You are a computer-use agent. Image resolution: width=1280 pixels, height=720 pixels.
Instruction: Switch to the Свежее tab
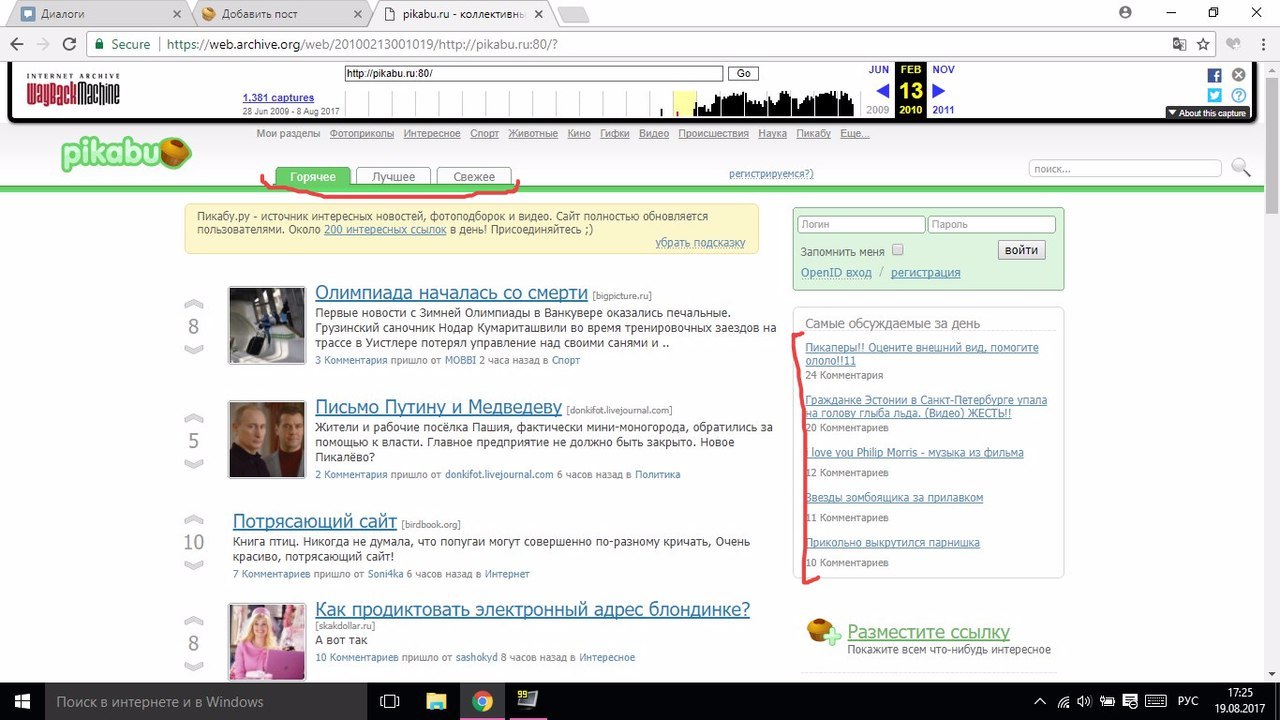point(474,176)
